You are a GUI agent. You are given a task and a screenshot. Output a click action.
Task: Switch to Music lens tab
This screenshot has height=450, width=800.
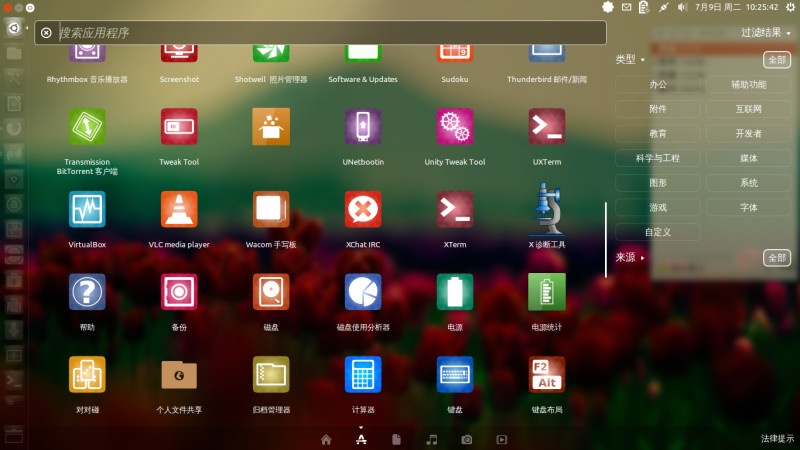coord(432,439)
